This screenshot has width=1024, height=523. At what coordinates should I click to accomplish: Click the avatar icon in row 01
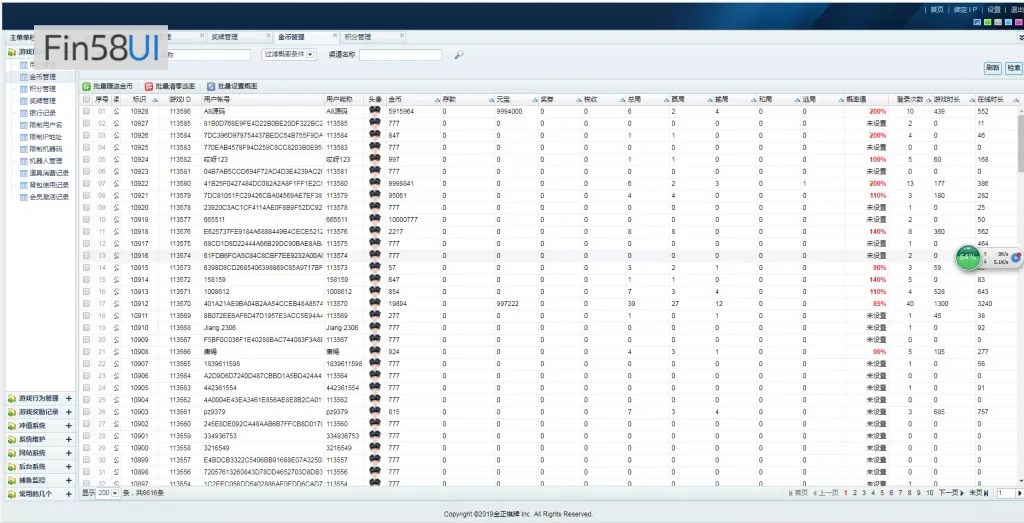tap(374, 111)
